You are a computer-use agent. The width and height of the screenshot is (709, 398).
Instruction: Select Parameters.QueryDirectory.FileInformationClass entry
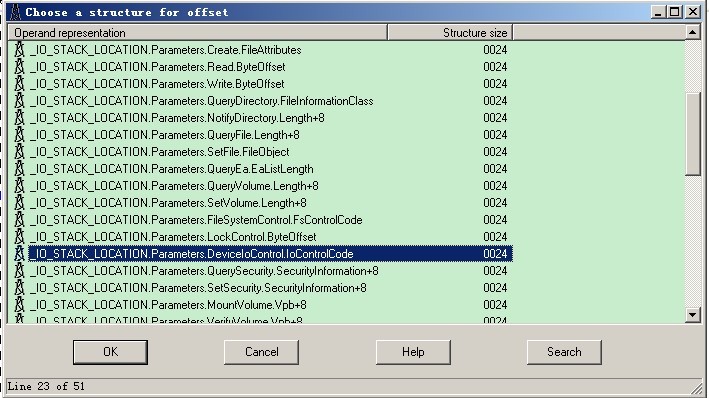(202, 101)
